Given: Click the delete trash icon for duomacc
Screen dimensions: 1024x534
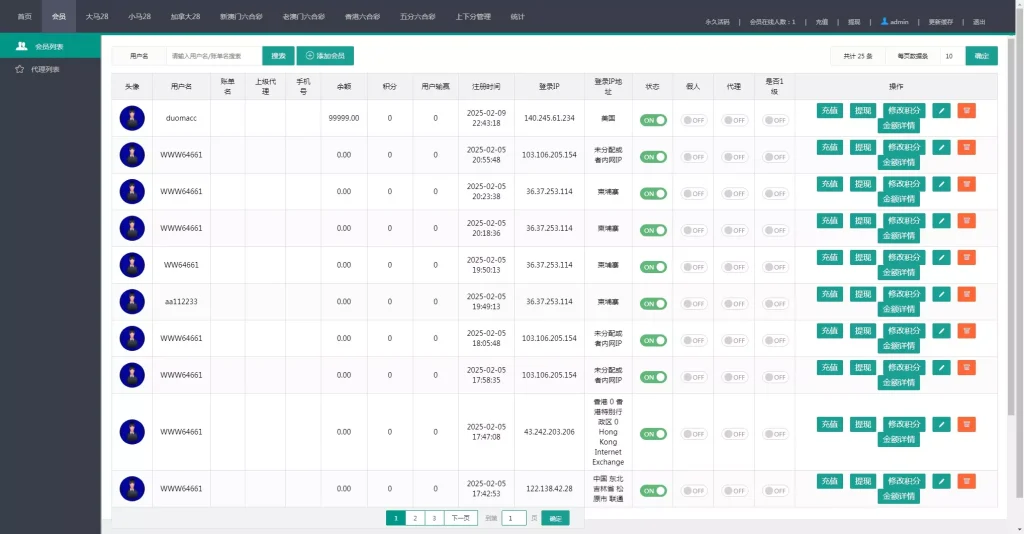Looking at the screenshot, I should (x=966, y=111).
